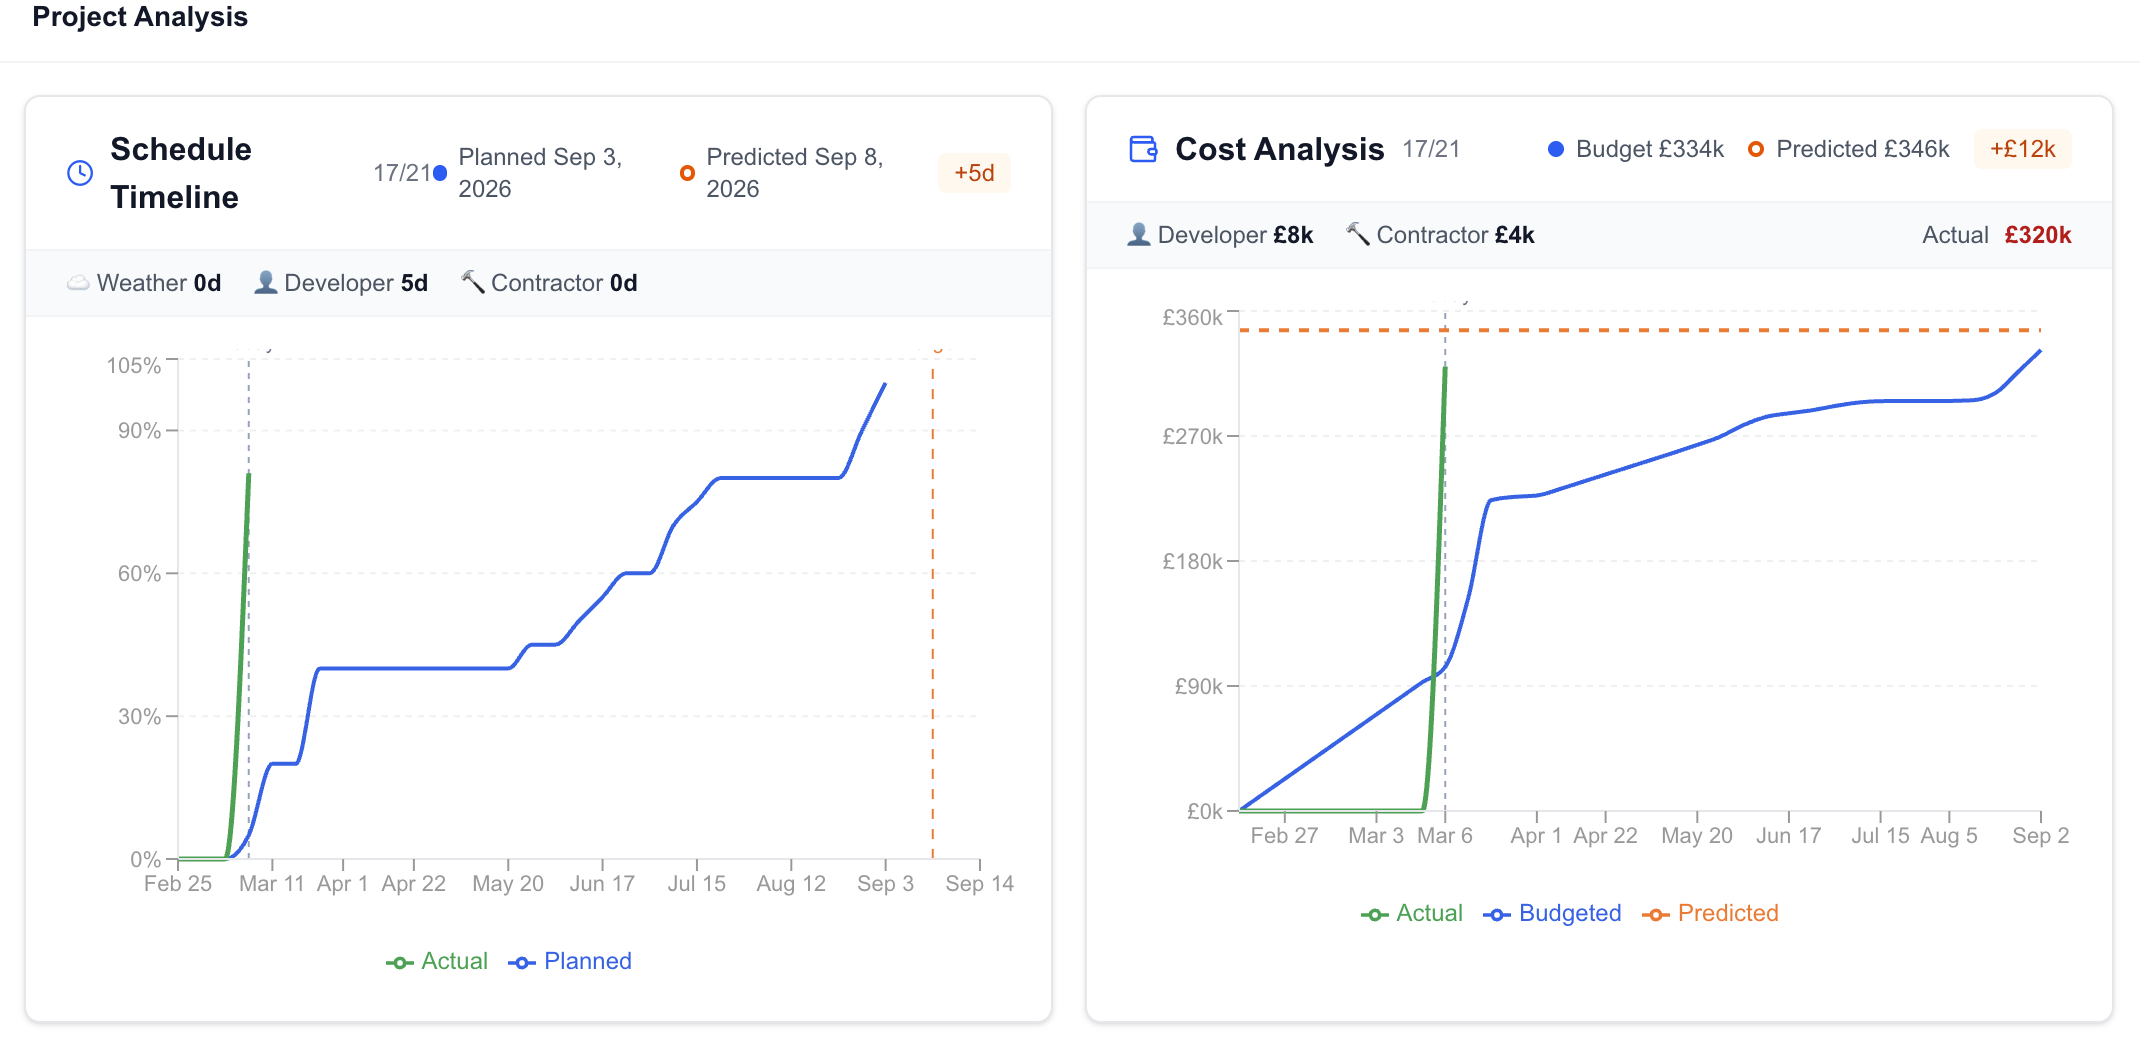2140x1044 pixels.
Task: Click the clock icon beside Schedule Timeline
Action: point(79,172)
